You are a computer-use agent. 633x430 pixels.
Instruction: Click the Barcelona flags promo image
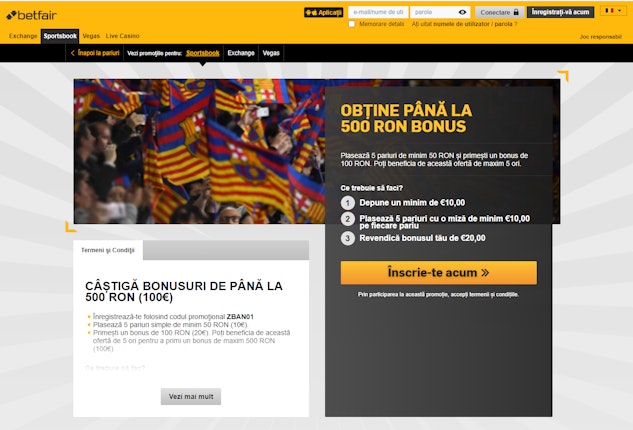[199, 151]
